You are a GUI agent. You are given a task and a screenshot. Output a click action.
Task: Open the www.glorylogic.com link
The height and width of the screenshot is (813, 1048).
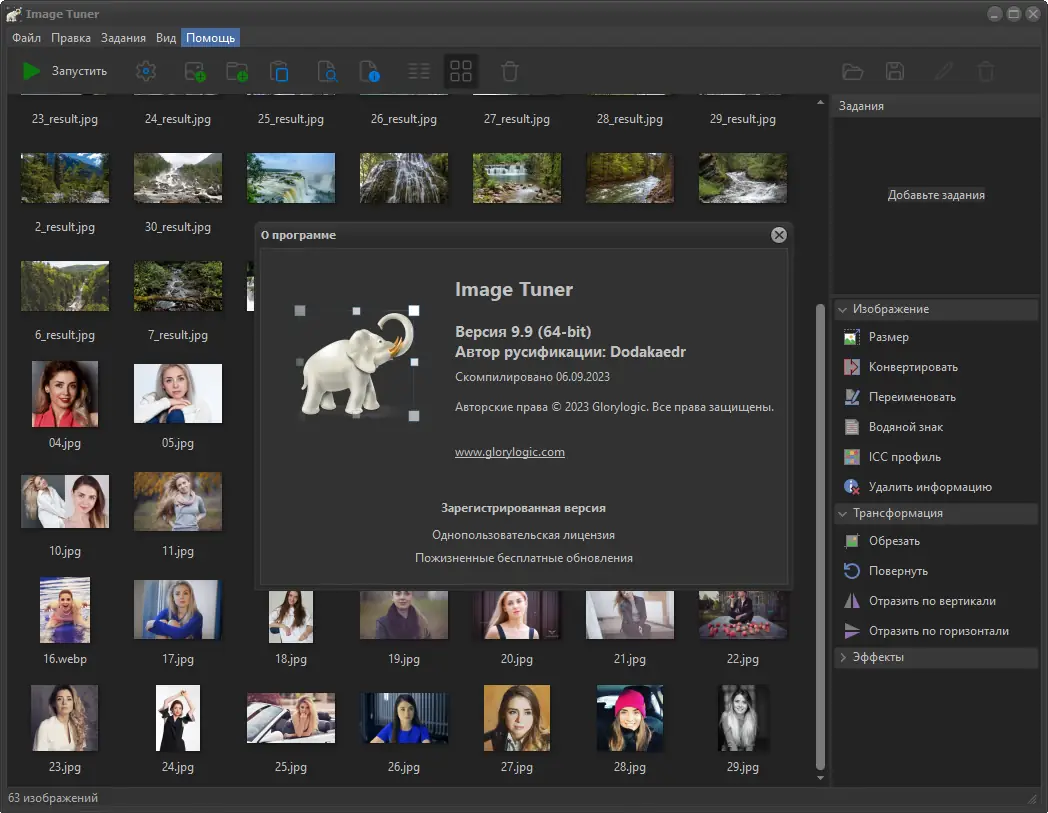(x=510, y=452)
